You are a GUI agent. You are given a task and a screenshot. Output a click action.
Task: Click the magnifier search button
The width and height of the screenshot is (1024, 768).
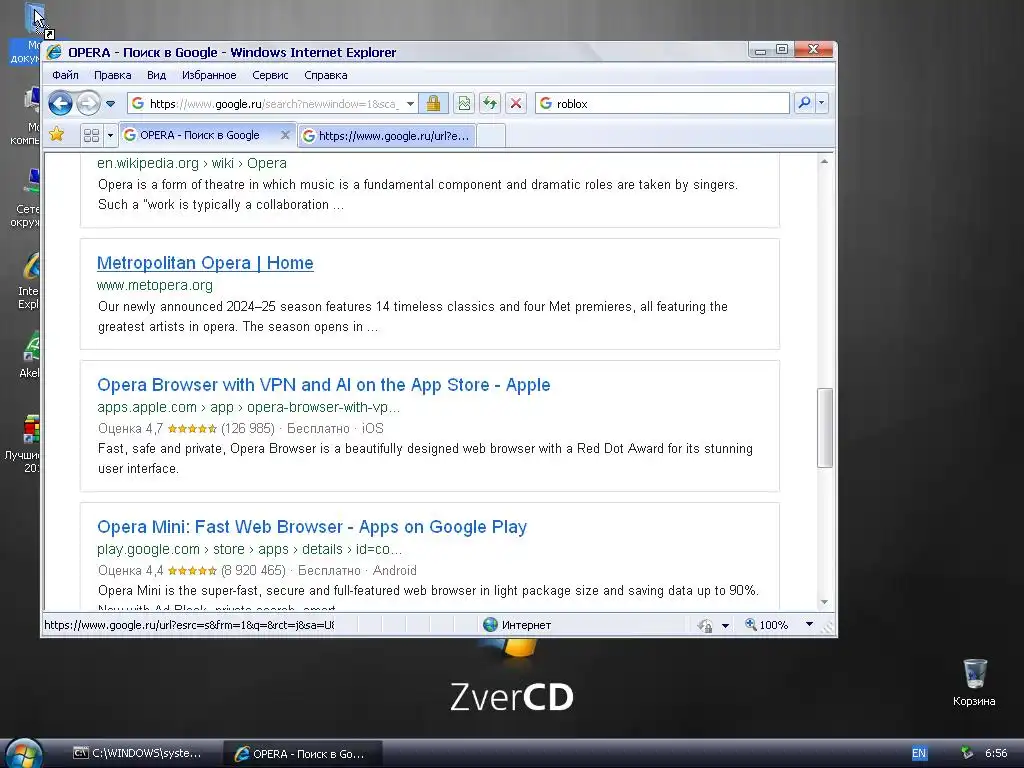[x=805, y=103]
